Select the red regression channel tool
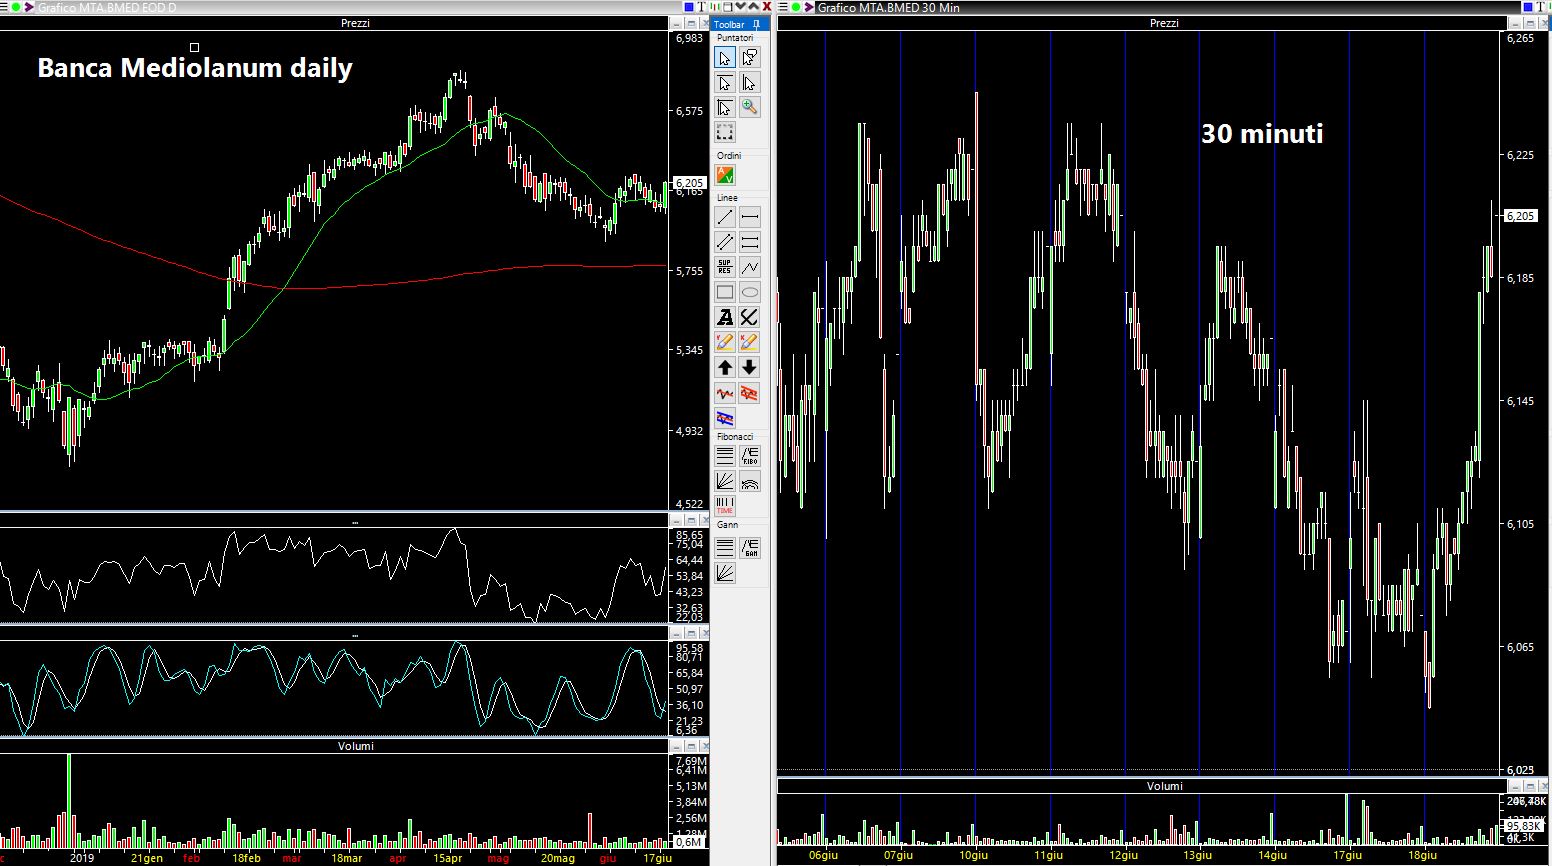The image size is (1552, 866). 750,393
